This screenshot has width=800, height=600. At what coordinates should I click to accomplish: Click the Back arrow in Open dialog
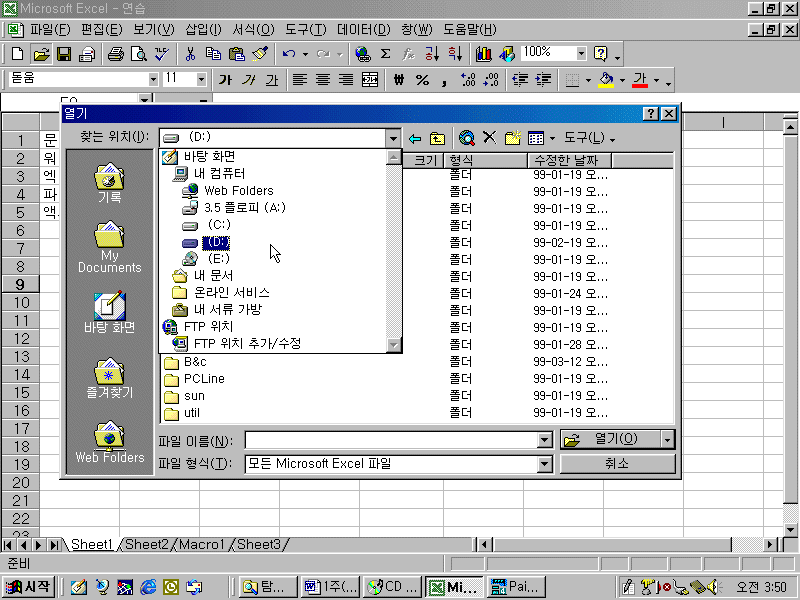click(415, 138)
